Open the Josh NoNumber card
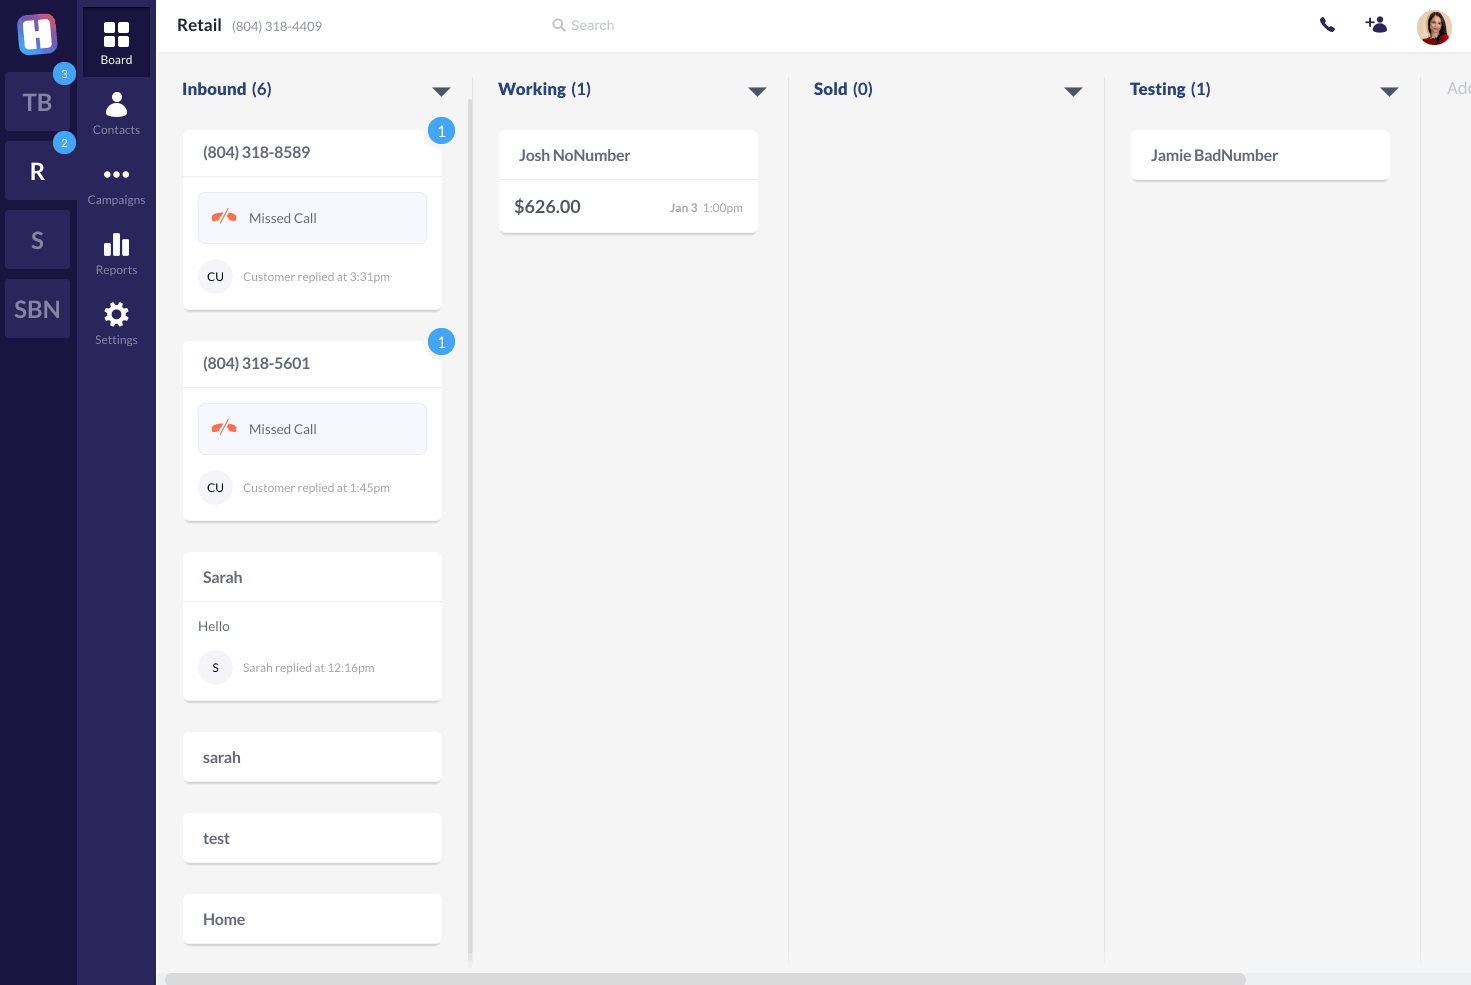The image size is (1471, 985). 627,156
